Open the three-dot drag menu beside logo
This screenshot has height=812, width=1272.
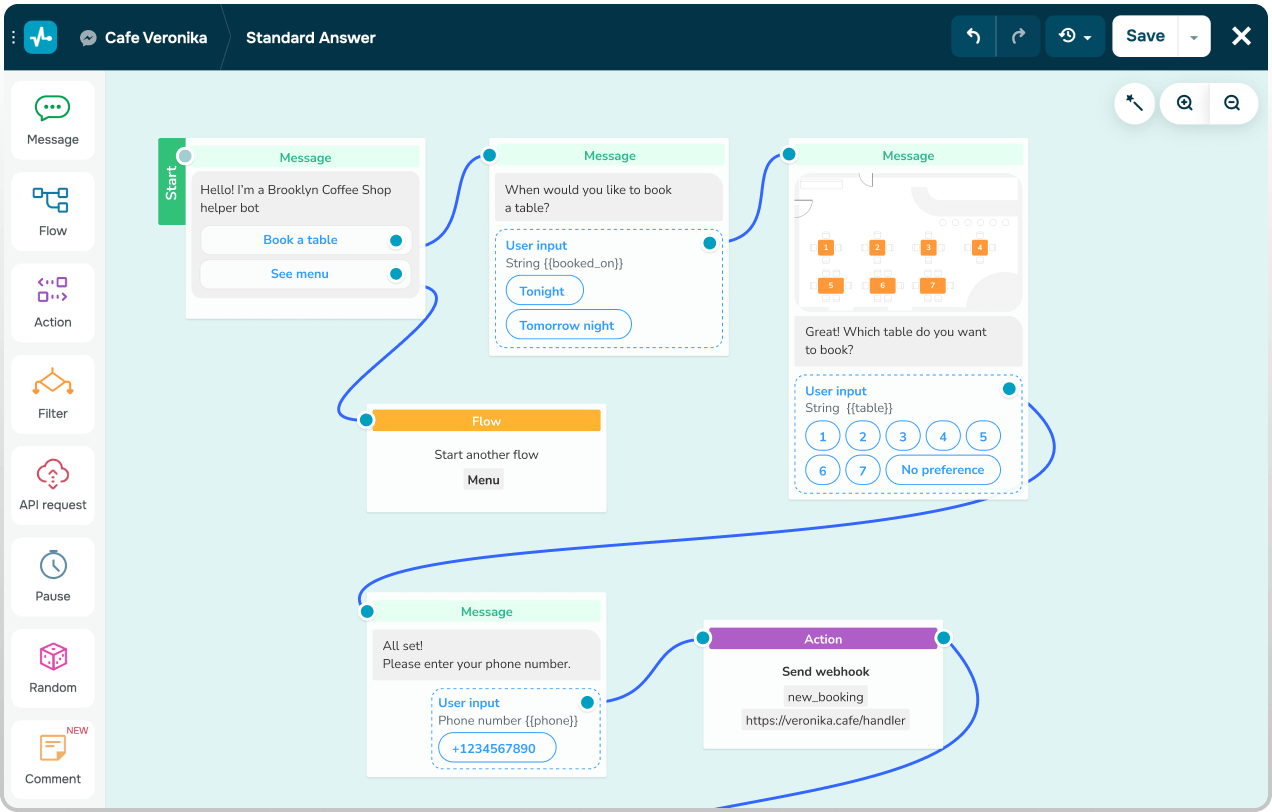[x=13, y=37]
